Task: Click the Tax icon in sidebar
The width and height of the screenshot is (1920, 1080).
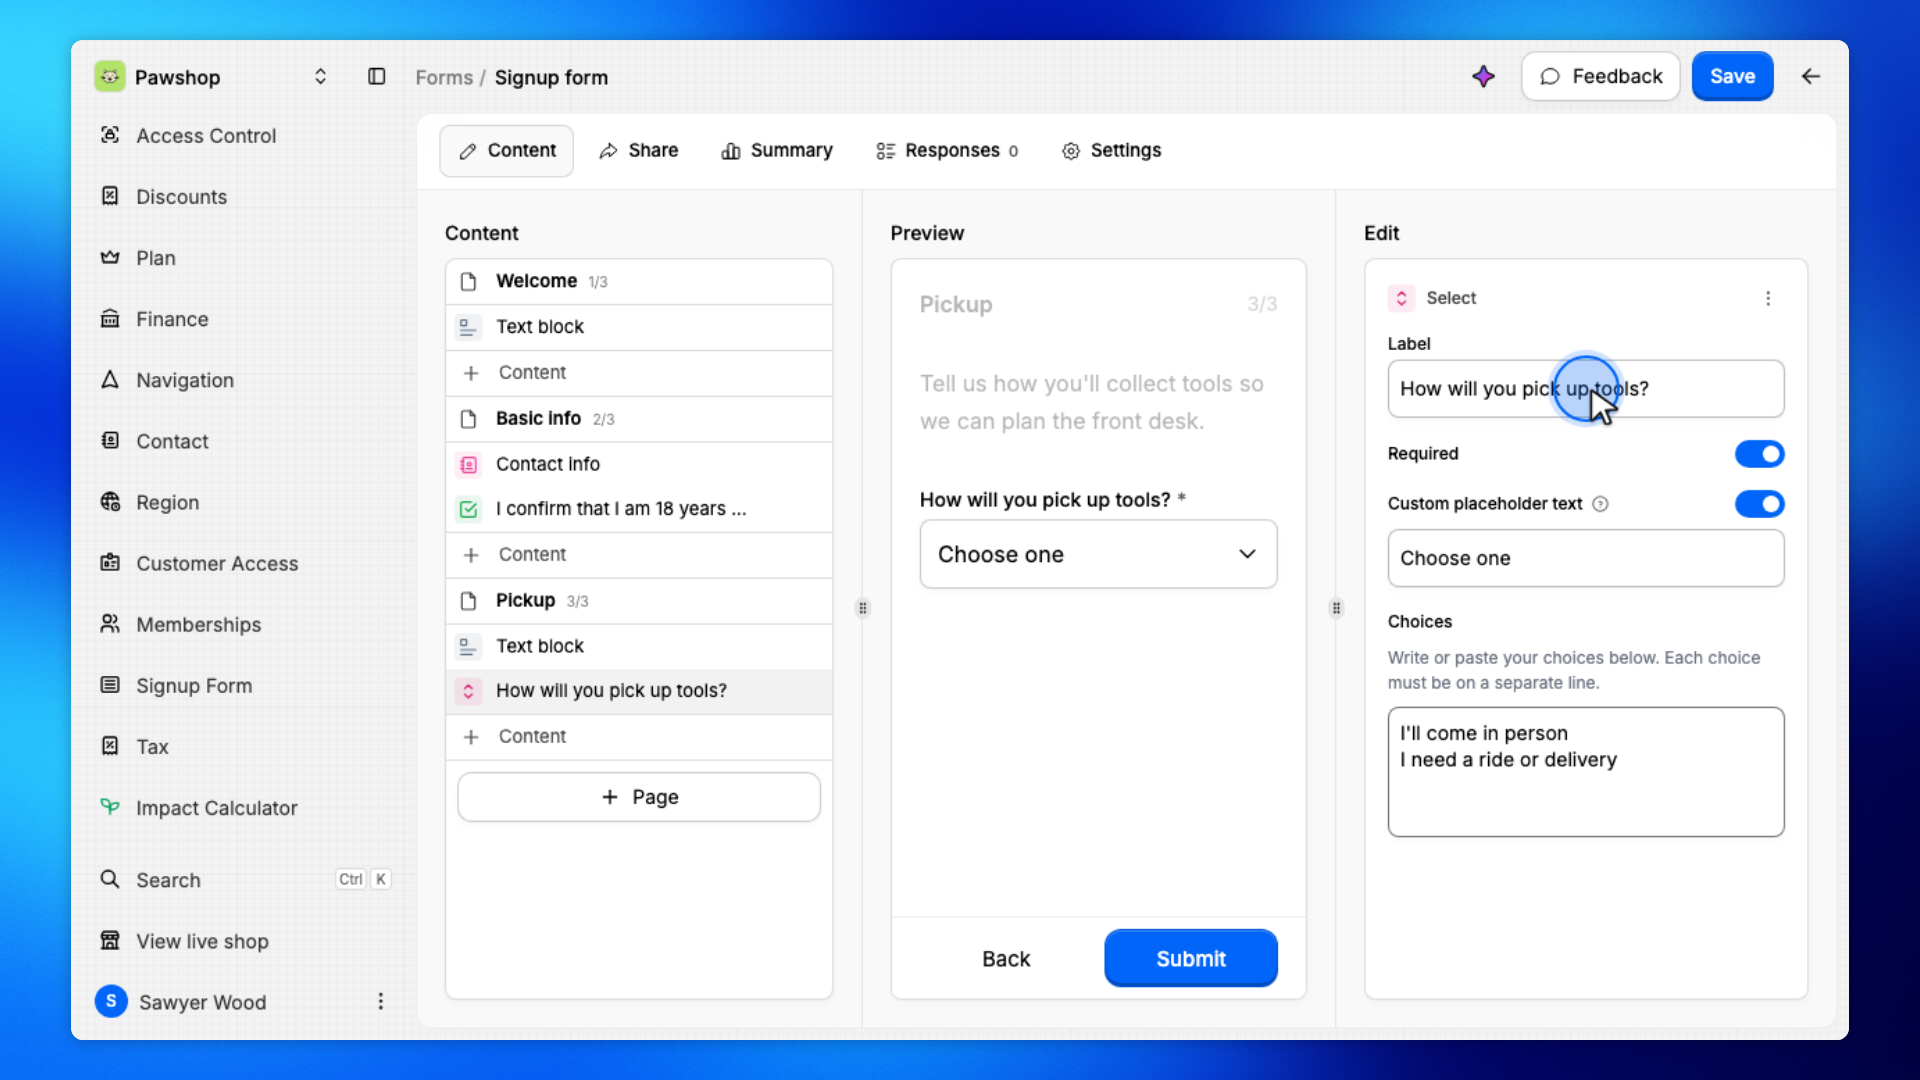Action: tap(110, 746)
